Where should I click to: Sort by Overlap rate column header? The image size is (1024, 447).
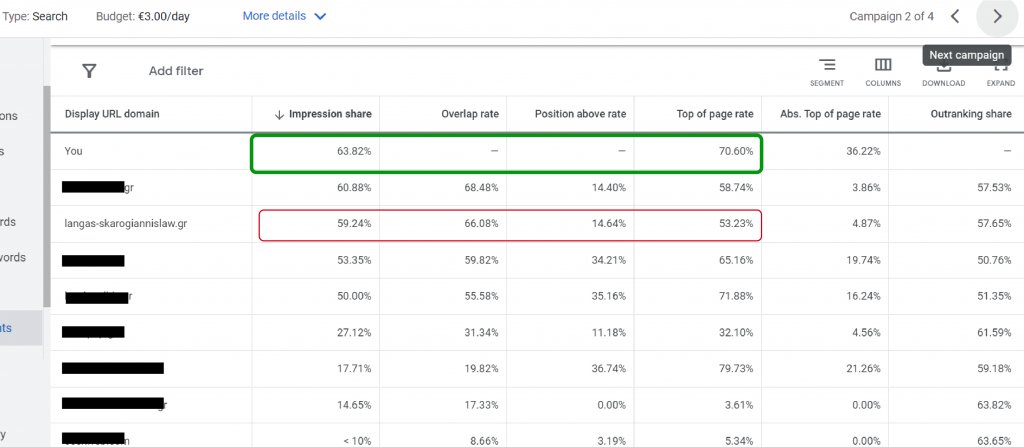469,114
